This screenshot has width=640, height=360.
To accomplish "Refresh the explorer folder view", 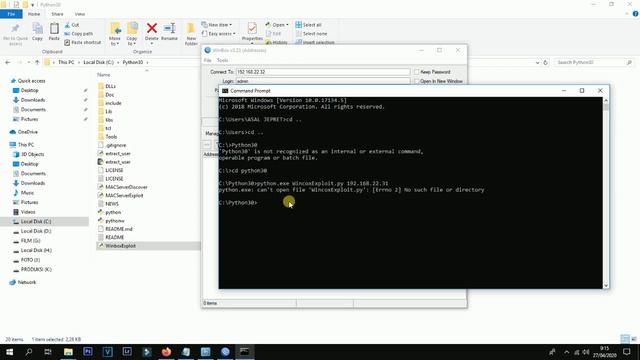I will coord(545,62).
